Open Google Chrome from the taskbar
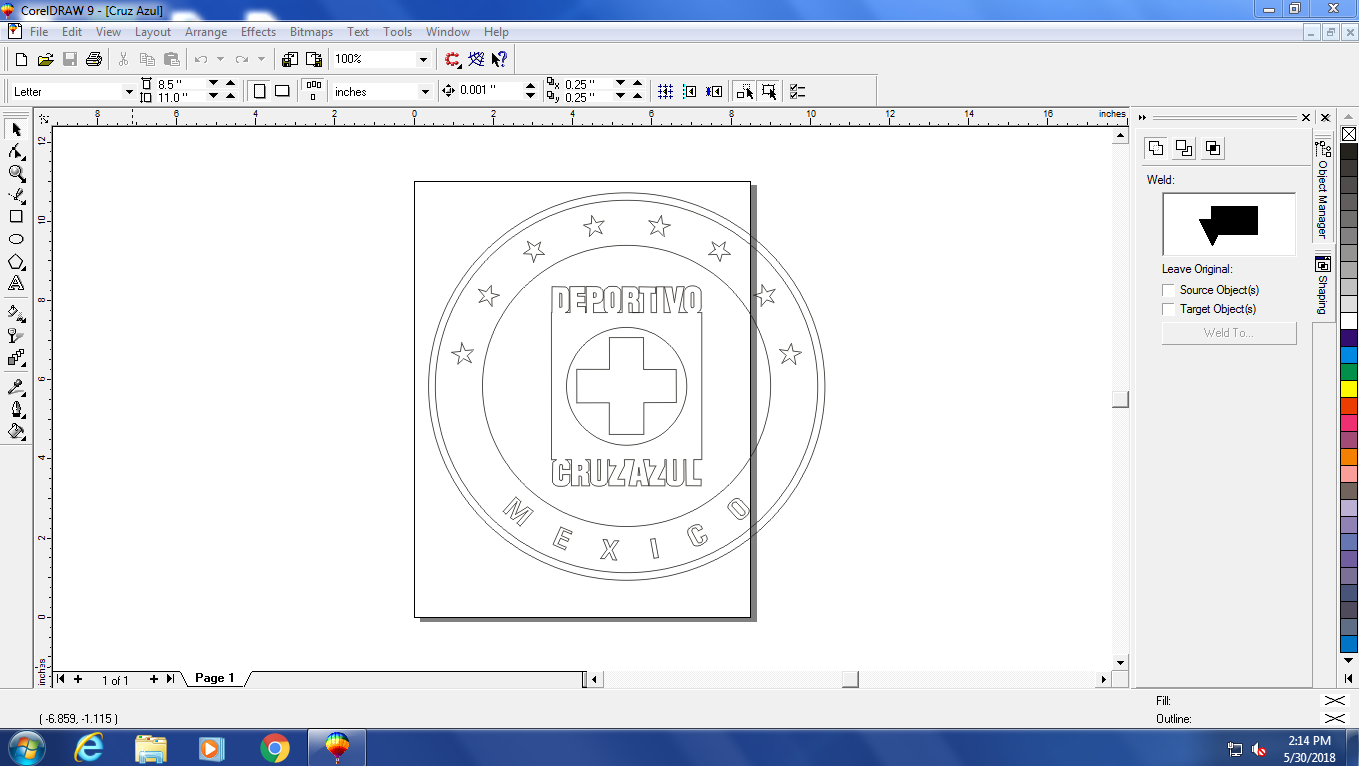This screenshot has width=1359, height=766. 274,748
